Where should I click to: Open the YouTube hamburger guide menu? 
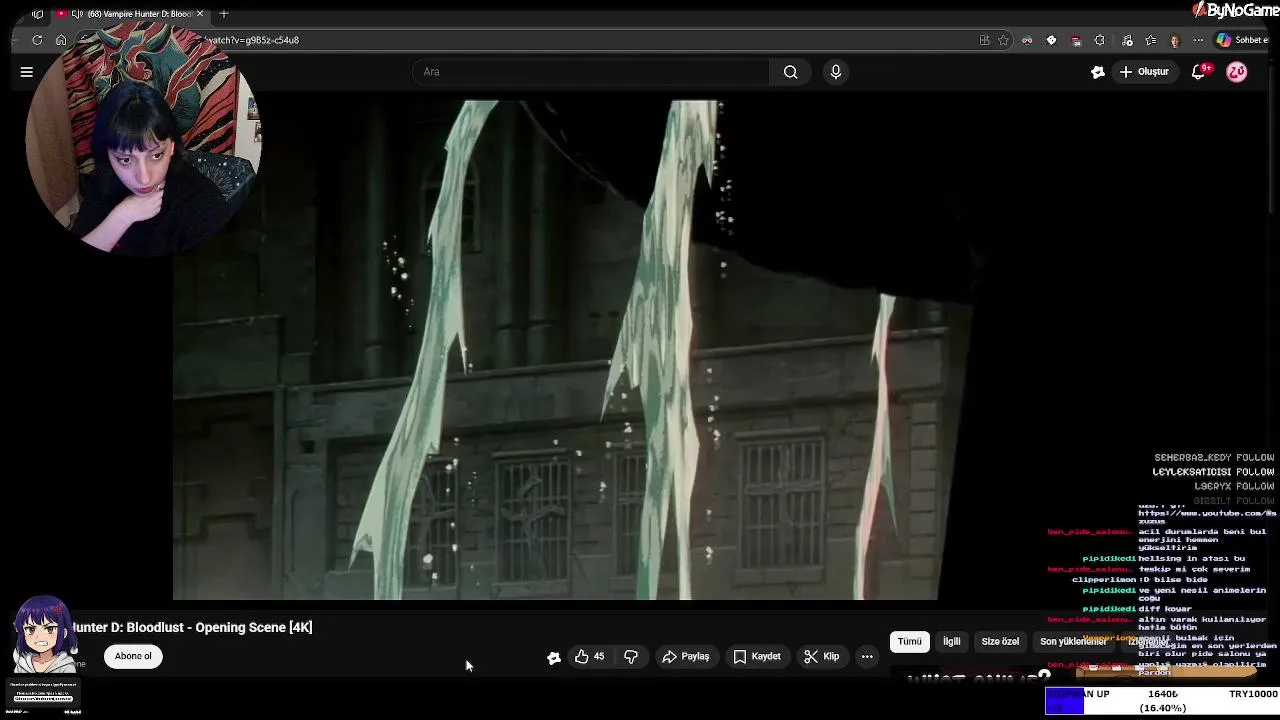point(27,72)
